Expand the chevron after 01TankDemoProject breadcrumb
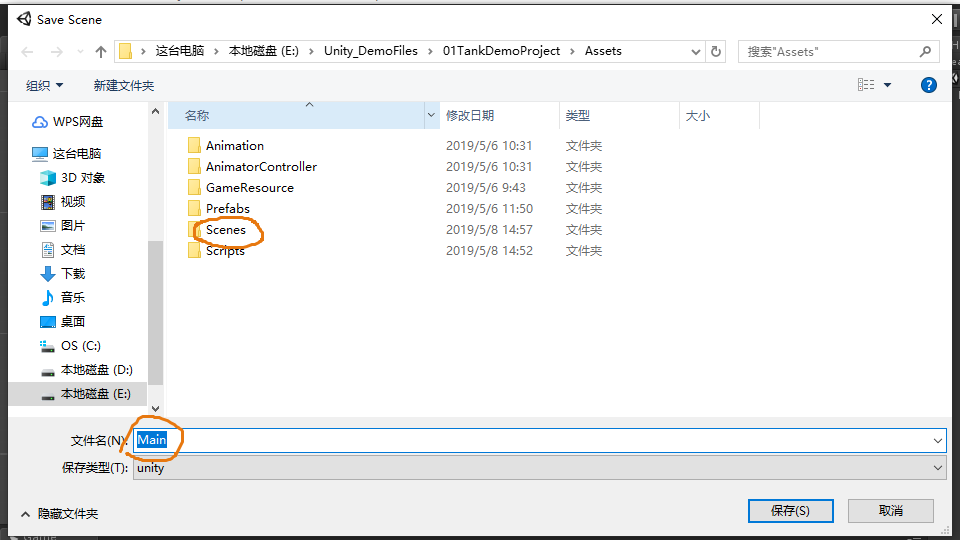This screenshot has width=960, height=540. click(x=572, y=51)
